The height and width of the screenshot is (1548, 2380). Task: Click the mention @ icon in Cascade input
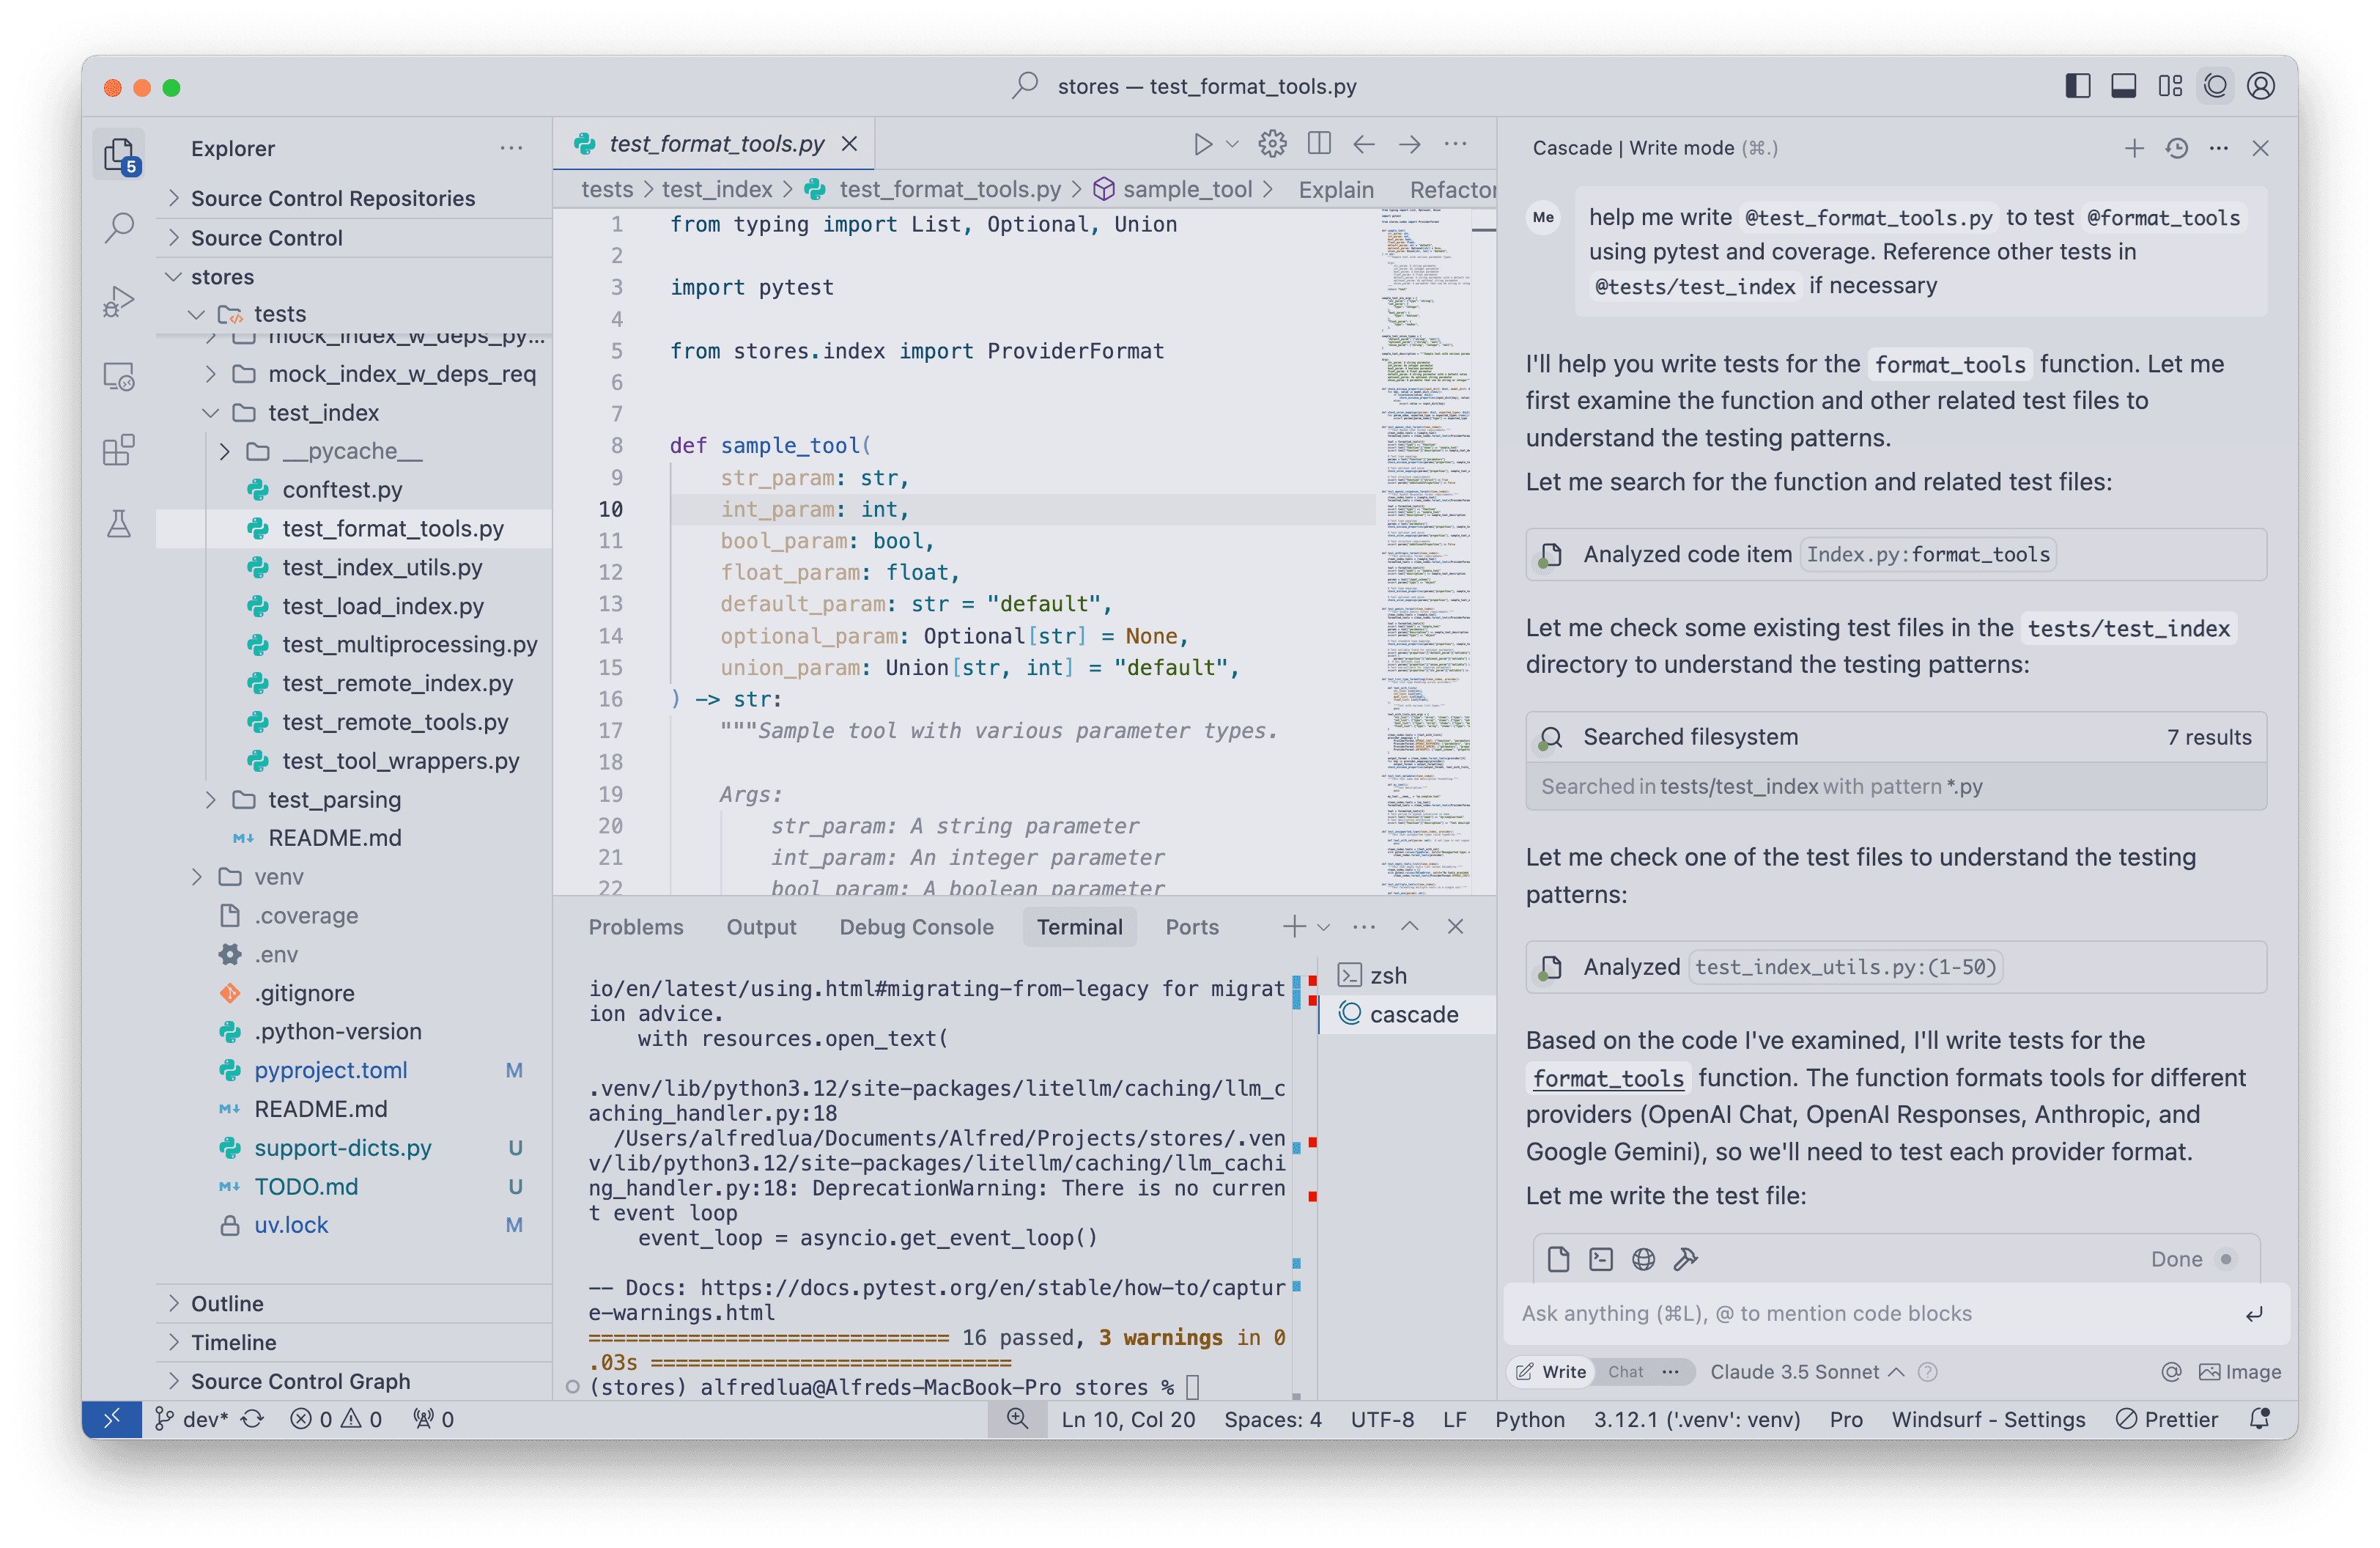2171,1372
